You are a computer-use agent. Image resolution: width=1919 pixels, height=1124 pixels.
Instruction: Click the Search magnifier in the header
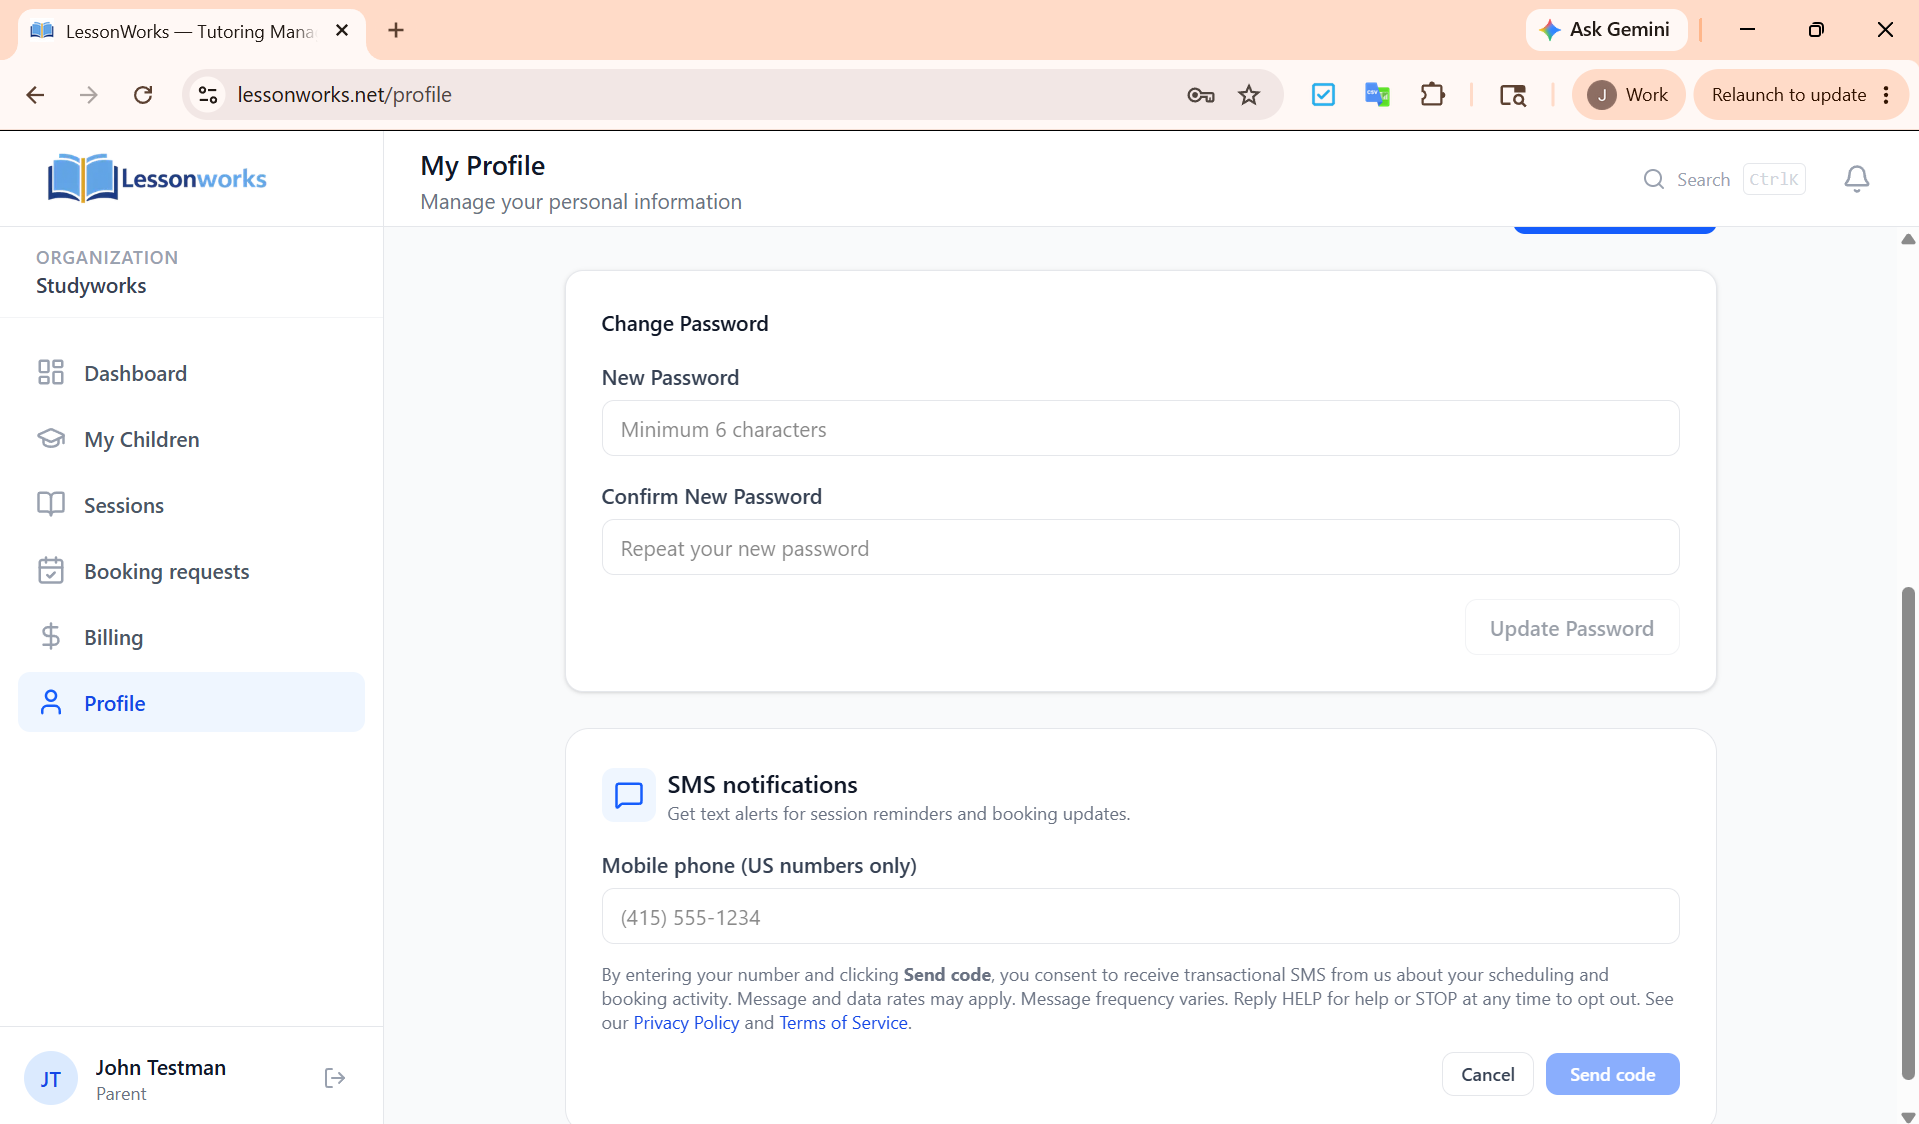(x=1654, y=179)
